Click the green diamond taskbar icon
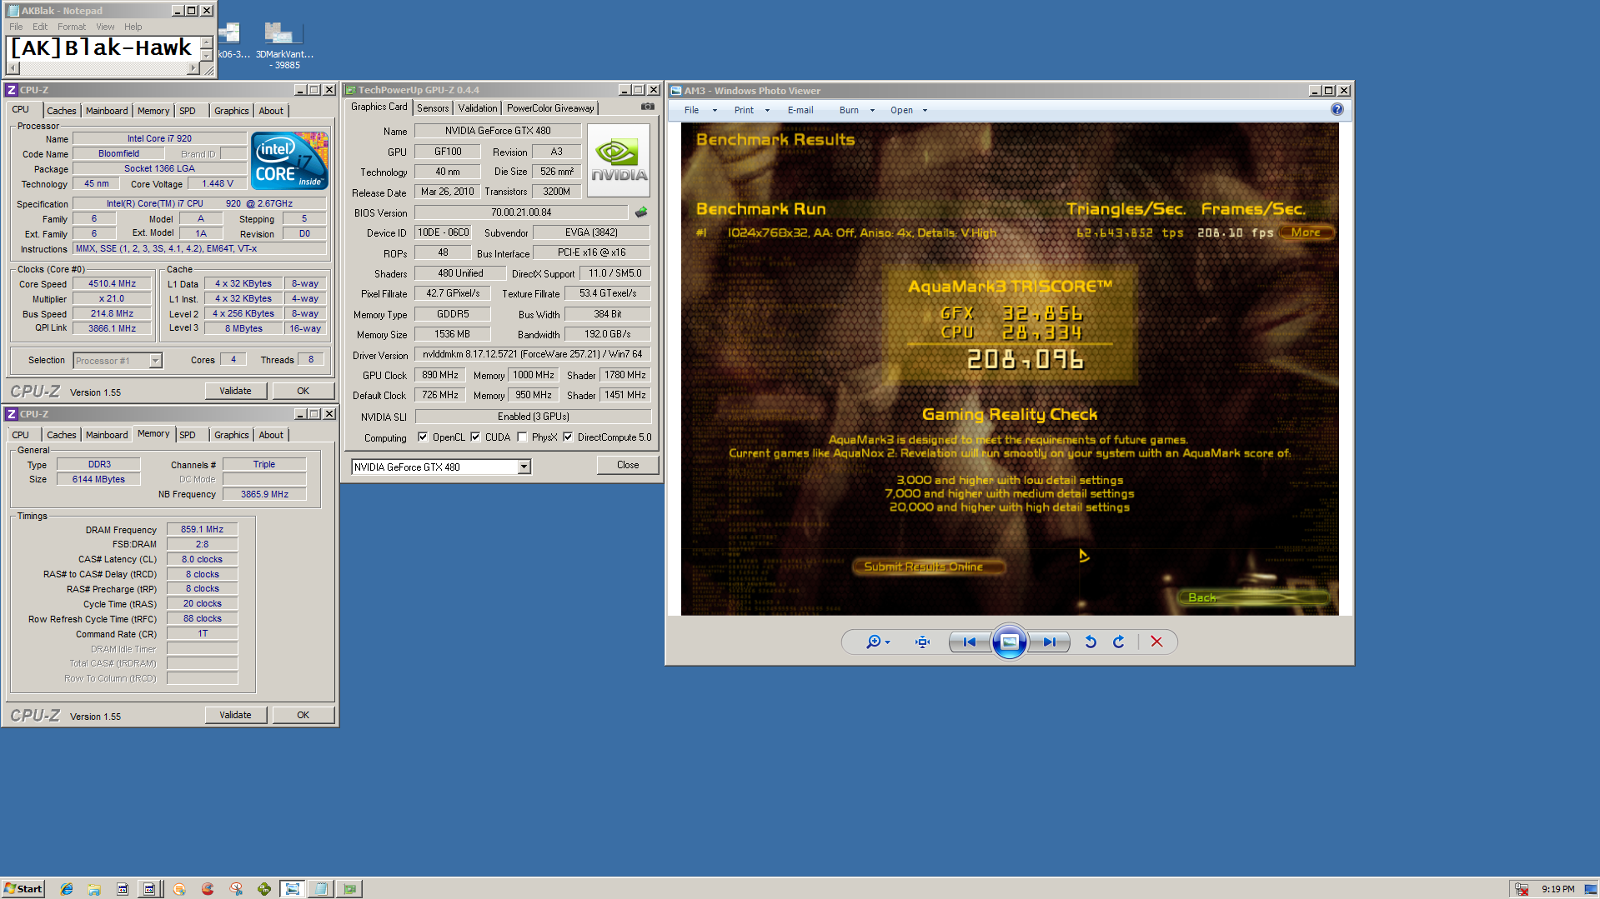This screenshot has width=1600, height=899. 264,888
